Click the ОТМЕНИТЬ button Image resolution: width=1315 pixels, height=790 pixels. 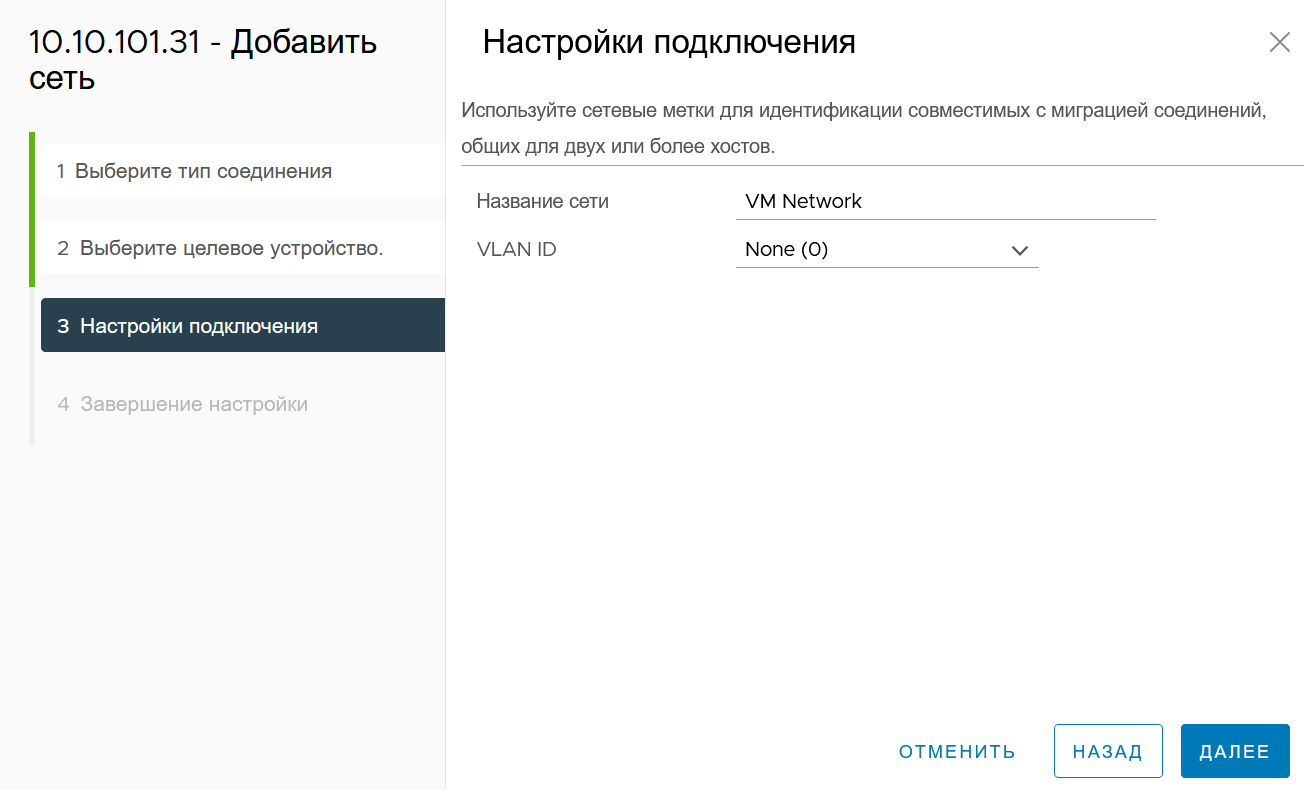click(x=957, y=752)
